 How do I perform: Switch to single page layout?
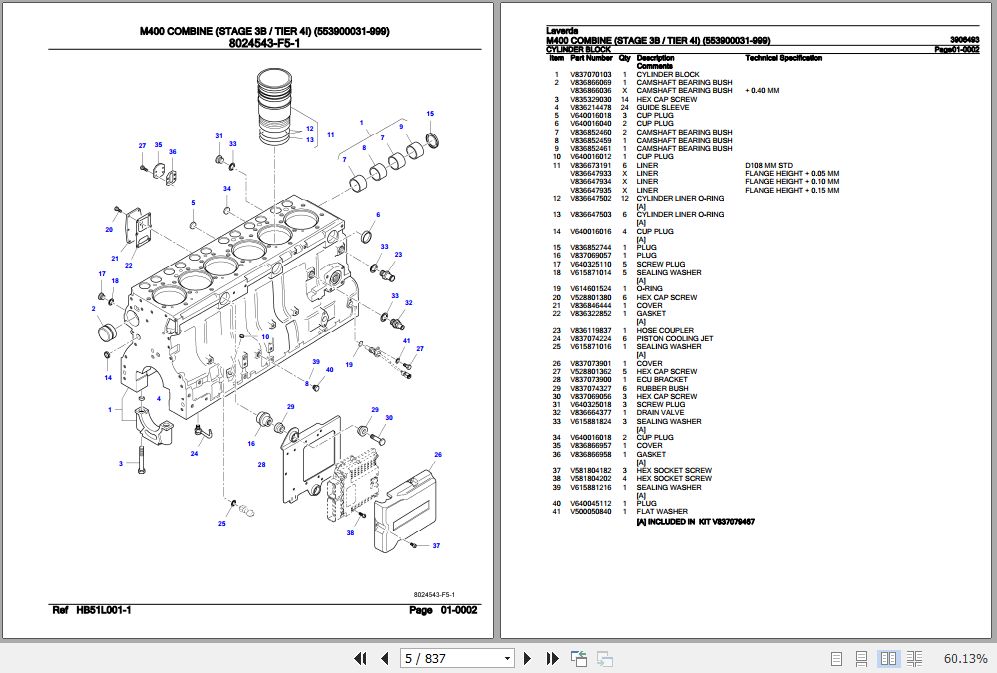click(x=836, y=658)
